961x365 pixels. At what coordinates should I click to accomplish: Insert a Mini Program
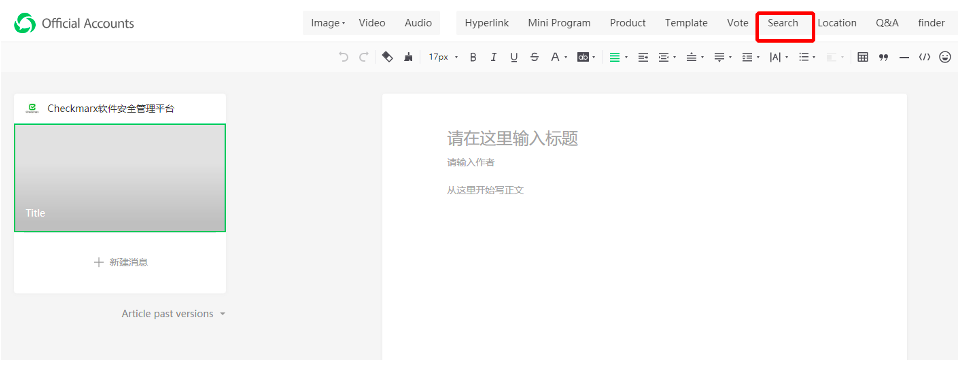pyautogui.click(x=559, y=23)
